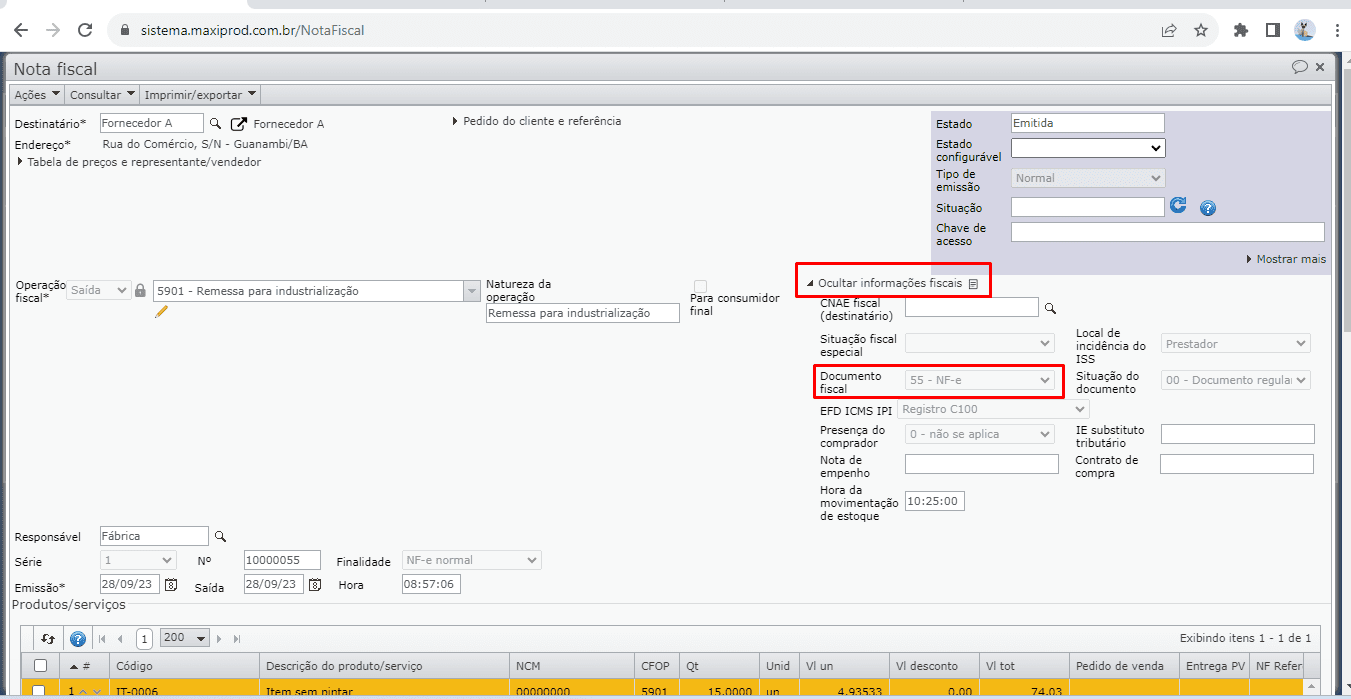
Task: Open the Tipo de emissão dropdown
Action: (x=1088, y=178)
